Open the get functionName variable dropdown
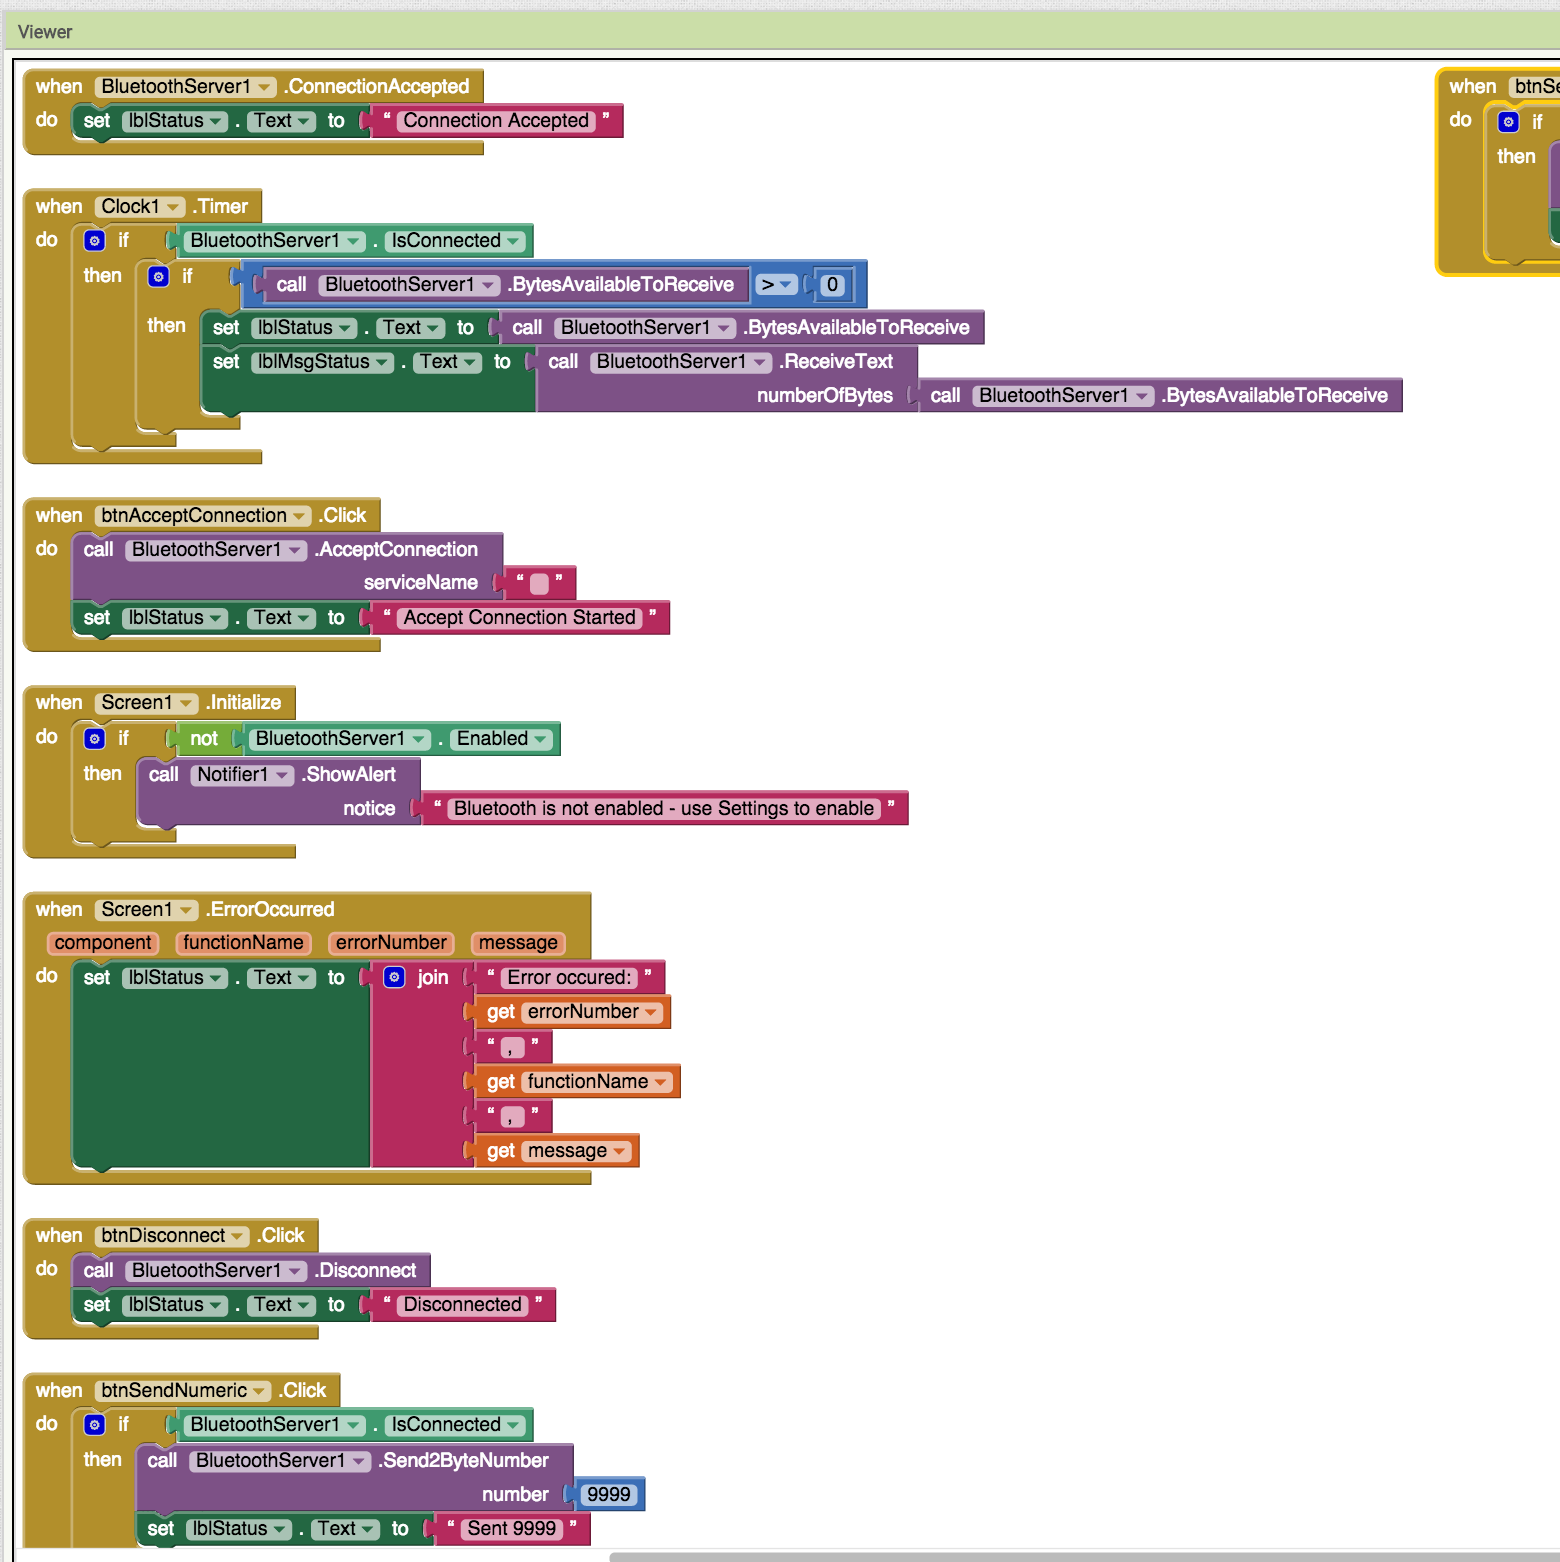This screenshot has width=1560, height=1562. (x=598, y=1082)
